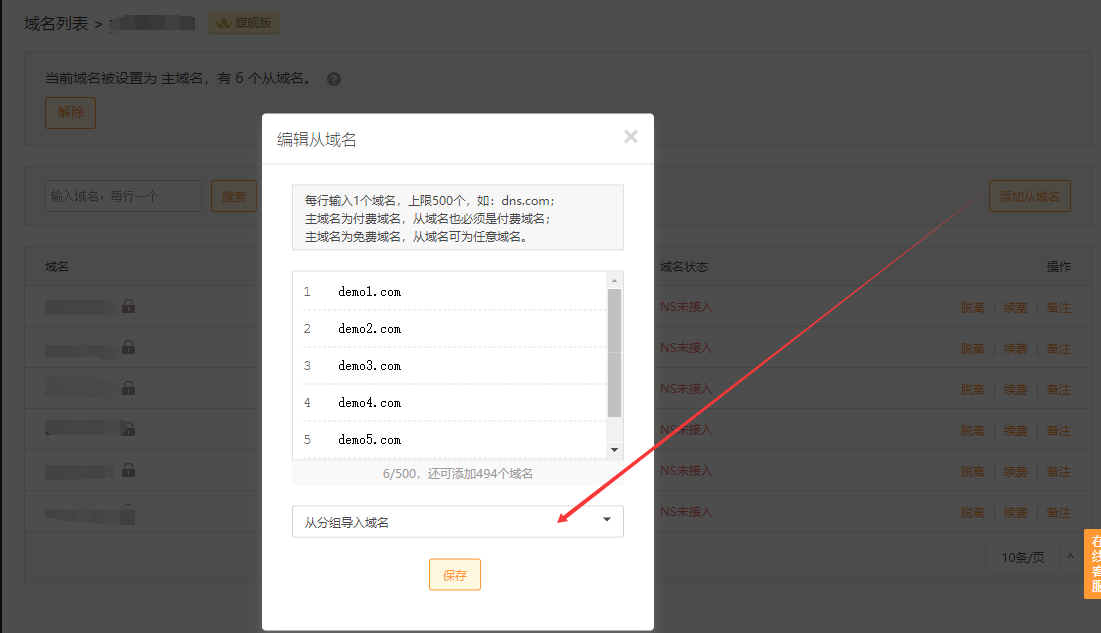Click 续费 link in first row
Screen dimensions: 1101x633
pos(1015,308)
